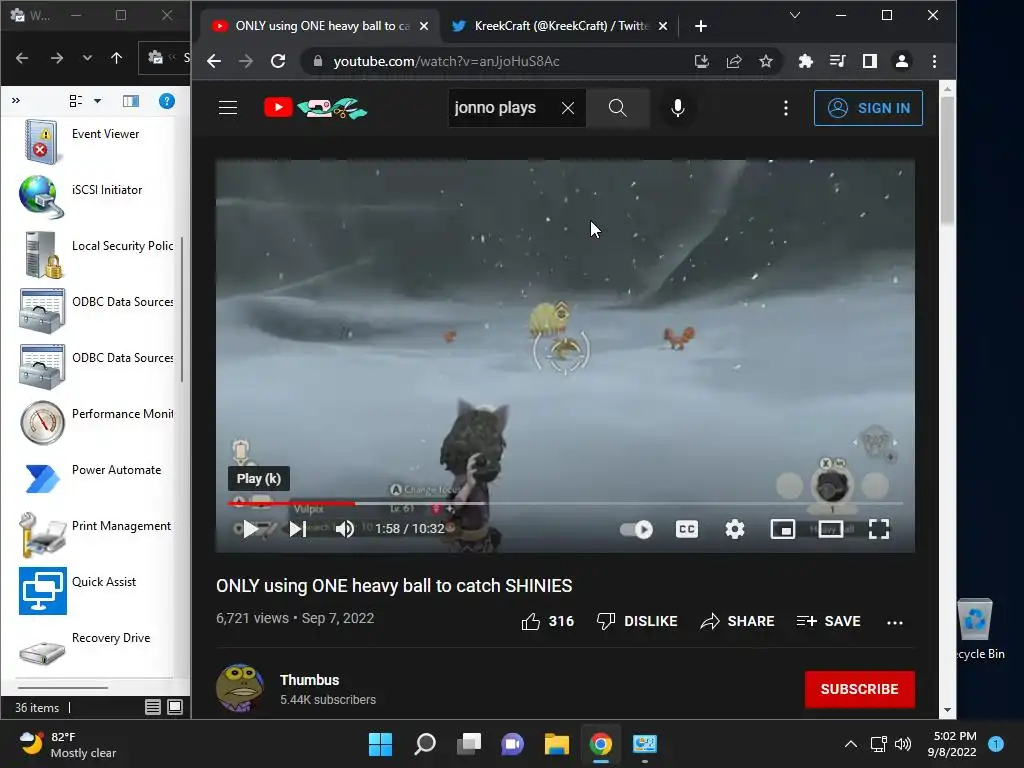Go up one folder in Explorer
Image resolution: width=1024 pixels, height=768 pixels.
116,58
